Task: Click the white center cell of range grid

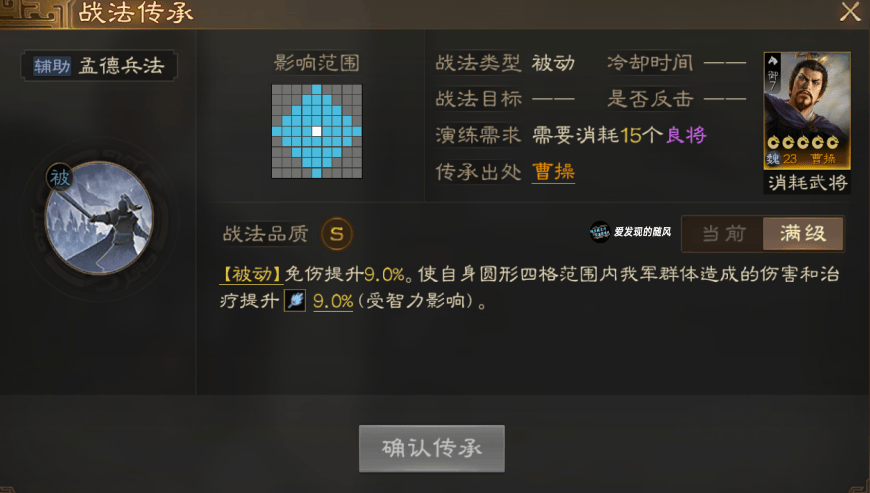Action: [x=316, y=131]
